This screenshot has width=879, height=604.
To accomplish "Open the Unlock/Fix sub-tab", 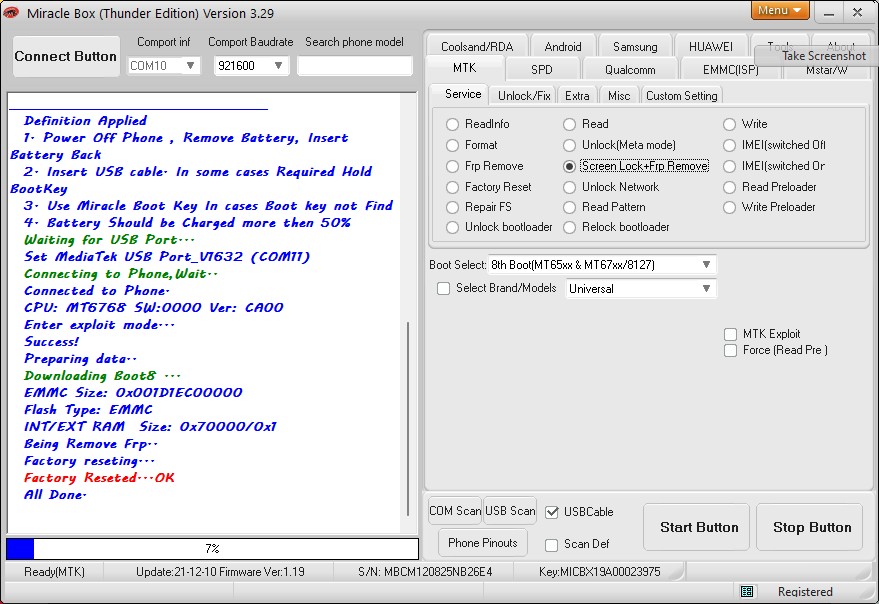I will click(524, 96).
